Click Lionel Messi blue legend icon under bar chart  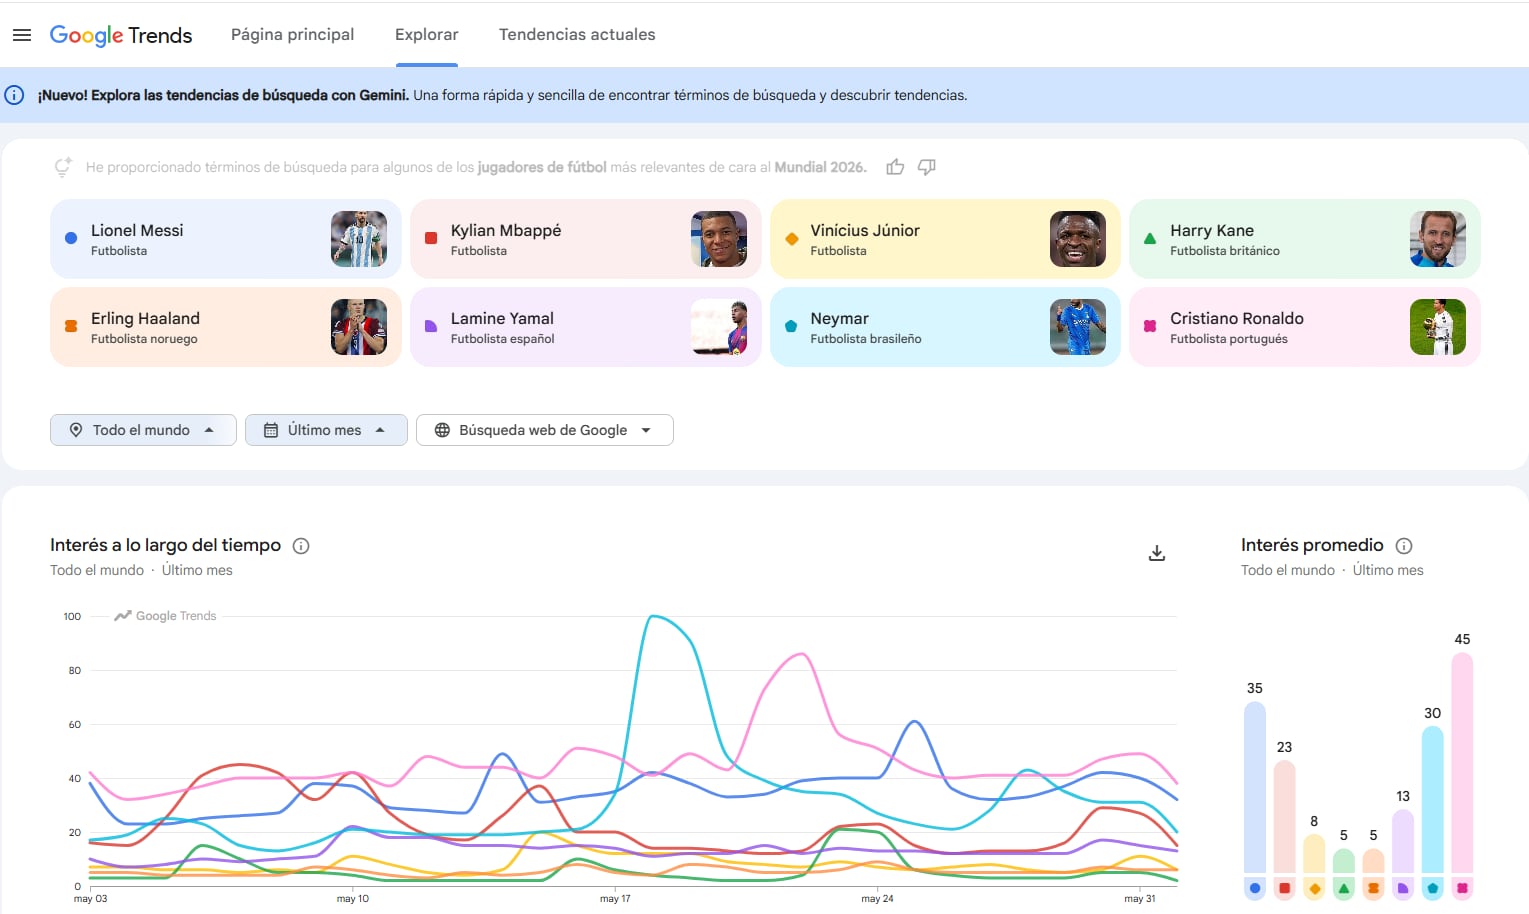coord(1255,888)
